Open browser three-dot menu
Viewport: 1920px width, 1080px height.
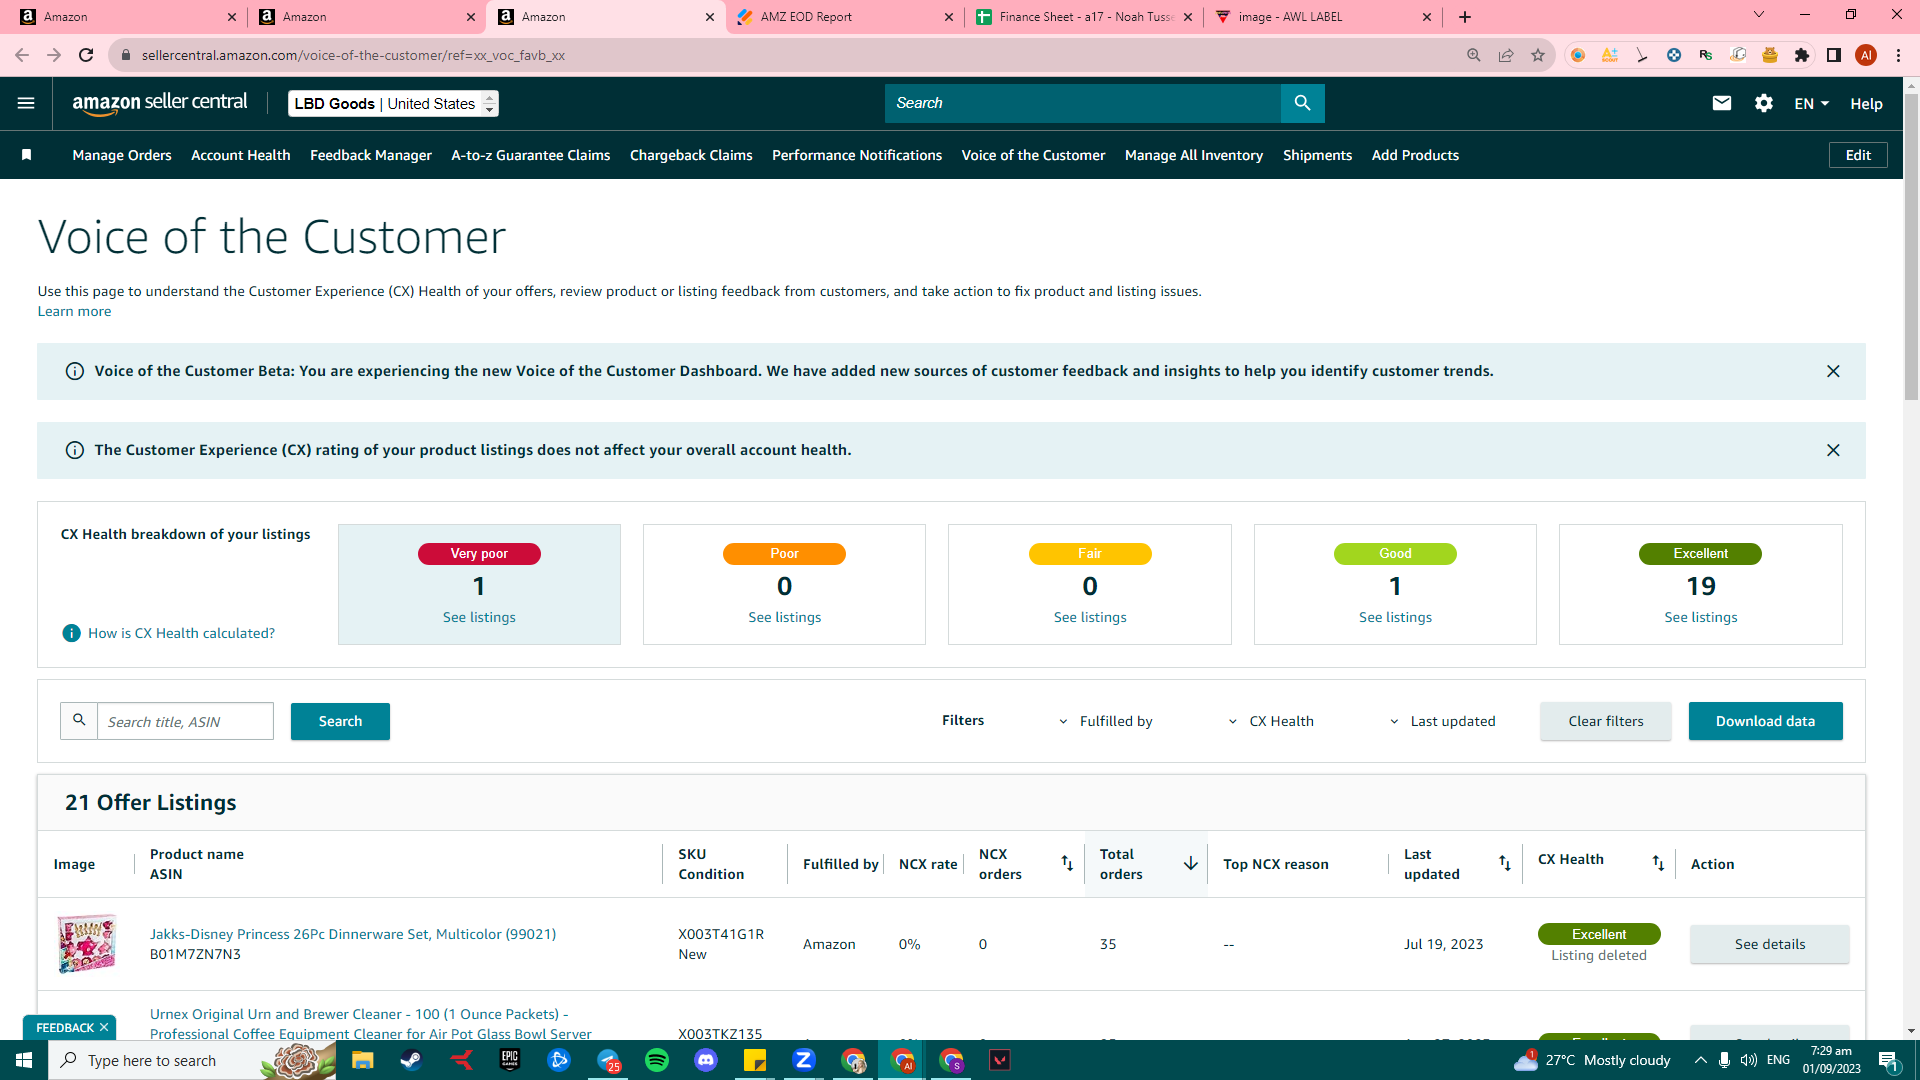(x=1898, y=55)
